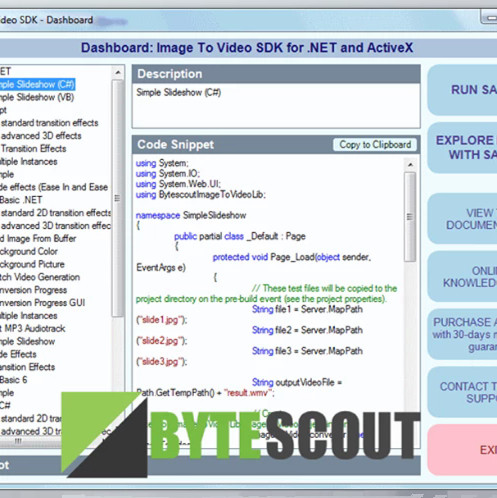Viewport: 497px width, 498px height.
Task: Open the ONLI... KNOWLEDG... button
Action: 462,276
